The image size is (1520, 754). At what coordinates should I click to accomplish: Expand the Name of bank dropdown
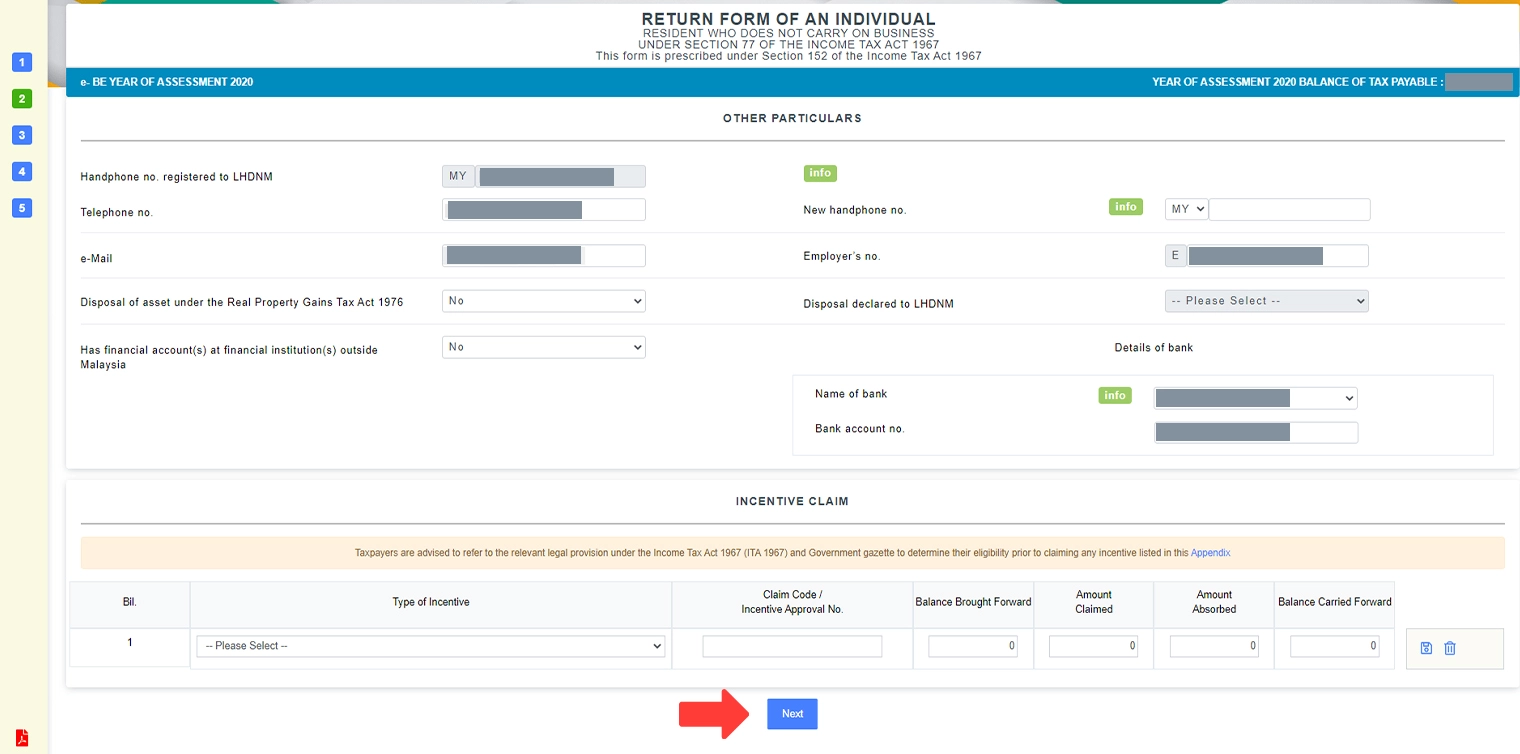1255,397
